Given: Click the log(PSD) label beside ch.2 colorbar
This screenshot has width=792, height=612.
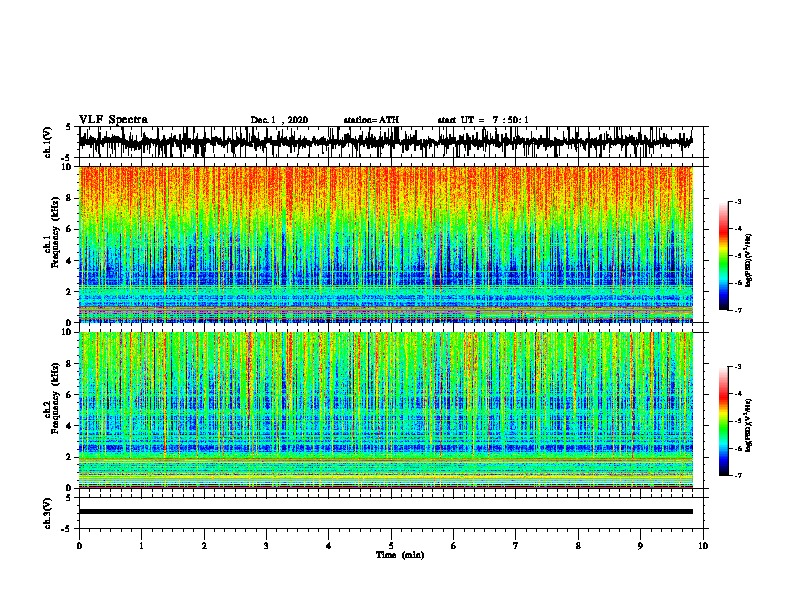Looking at the screenshot, I should [x=749, y=425].
